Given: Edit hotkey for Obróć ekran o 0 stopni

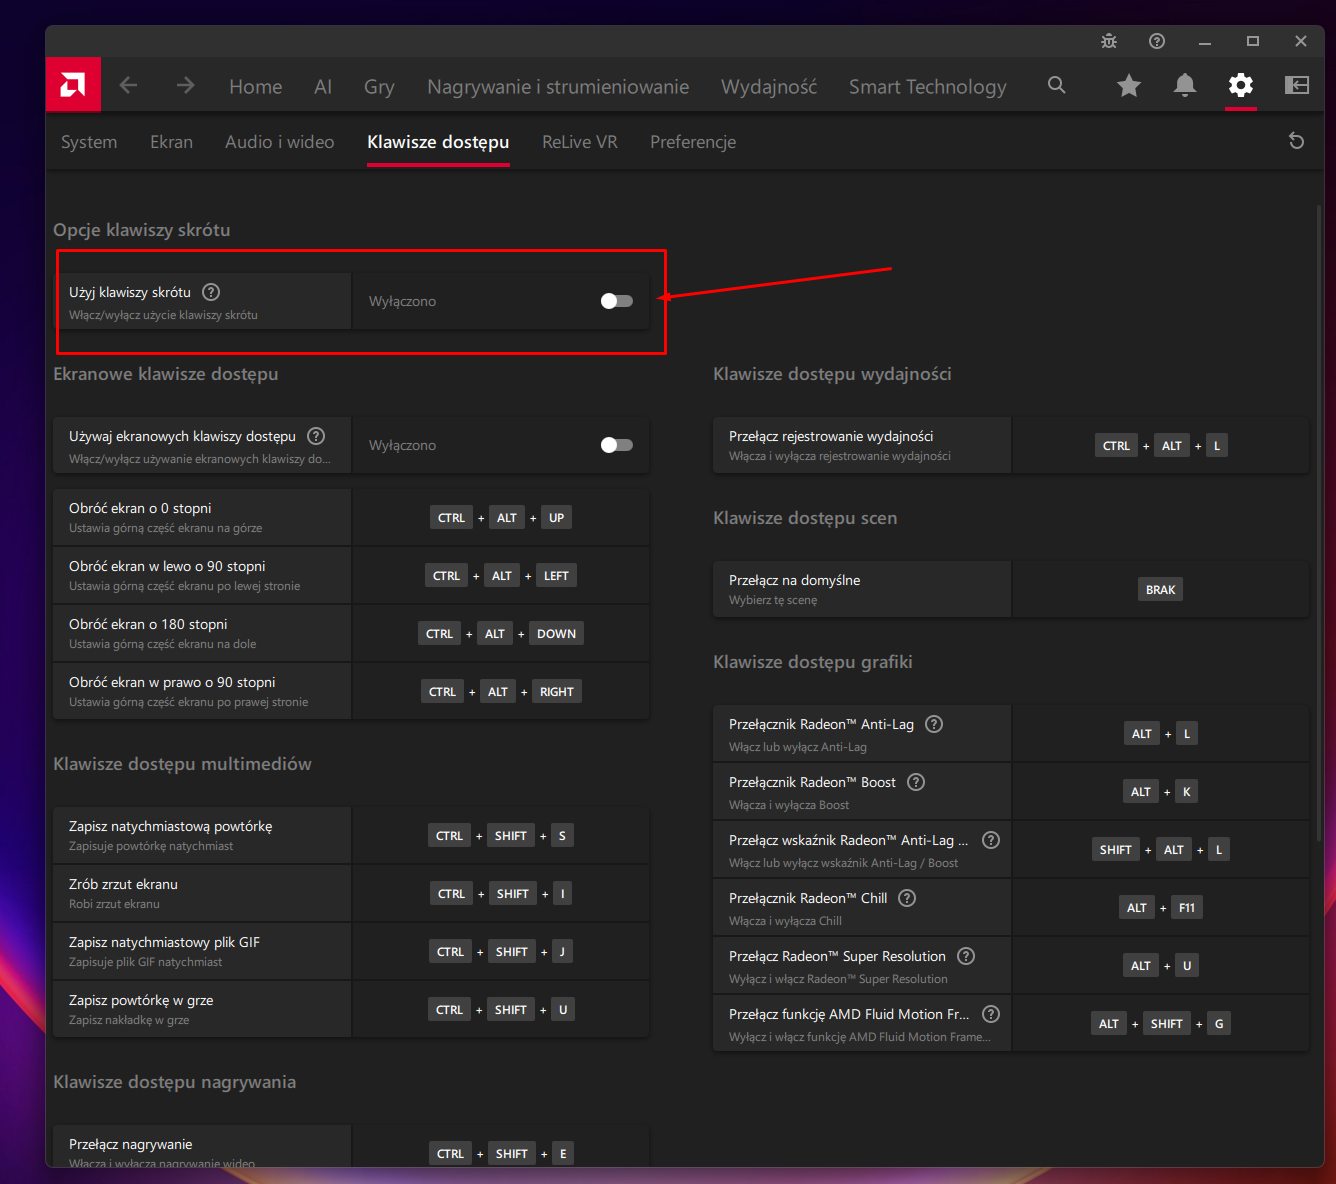Looking at the screenshot, I should click(501, 518).
